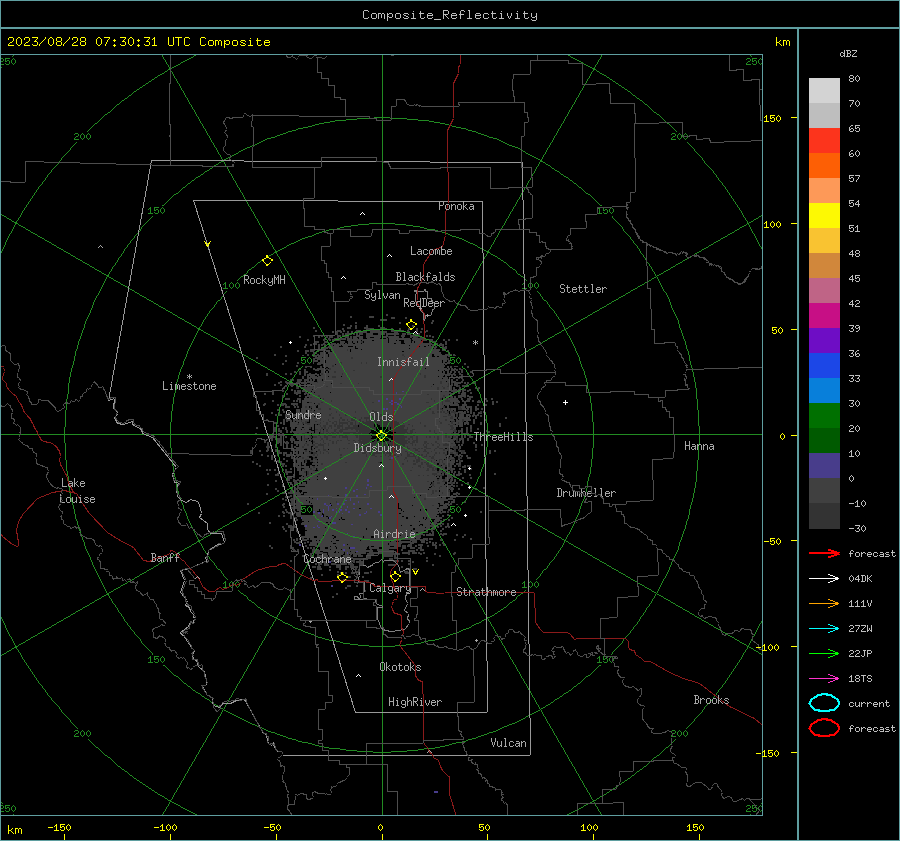Click the Vulcan town label
900x841 pixels.
508,743
